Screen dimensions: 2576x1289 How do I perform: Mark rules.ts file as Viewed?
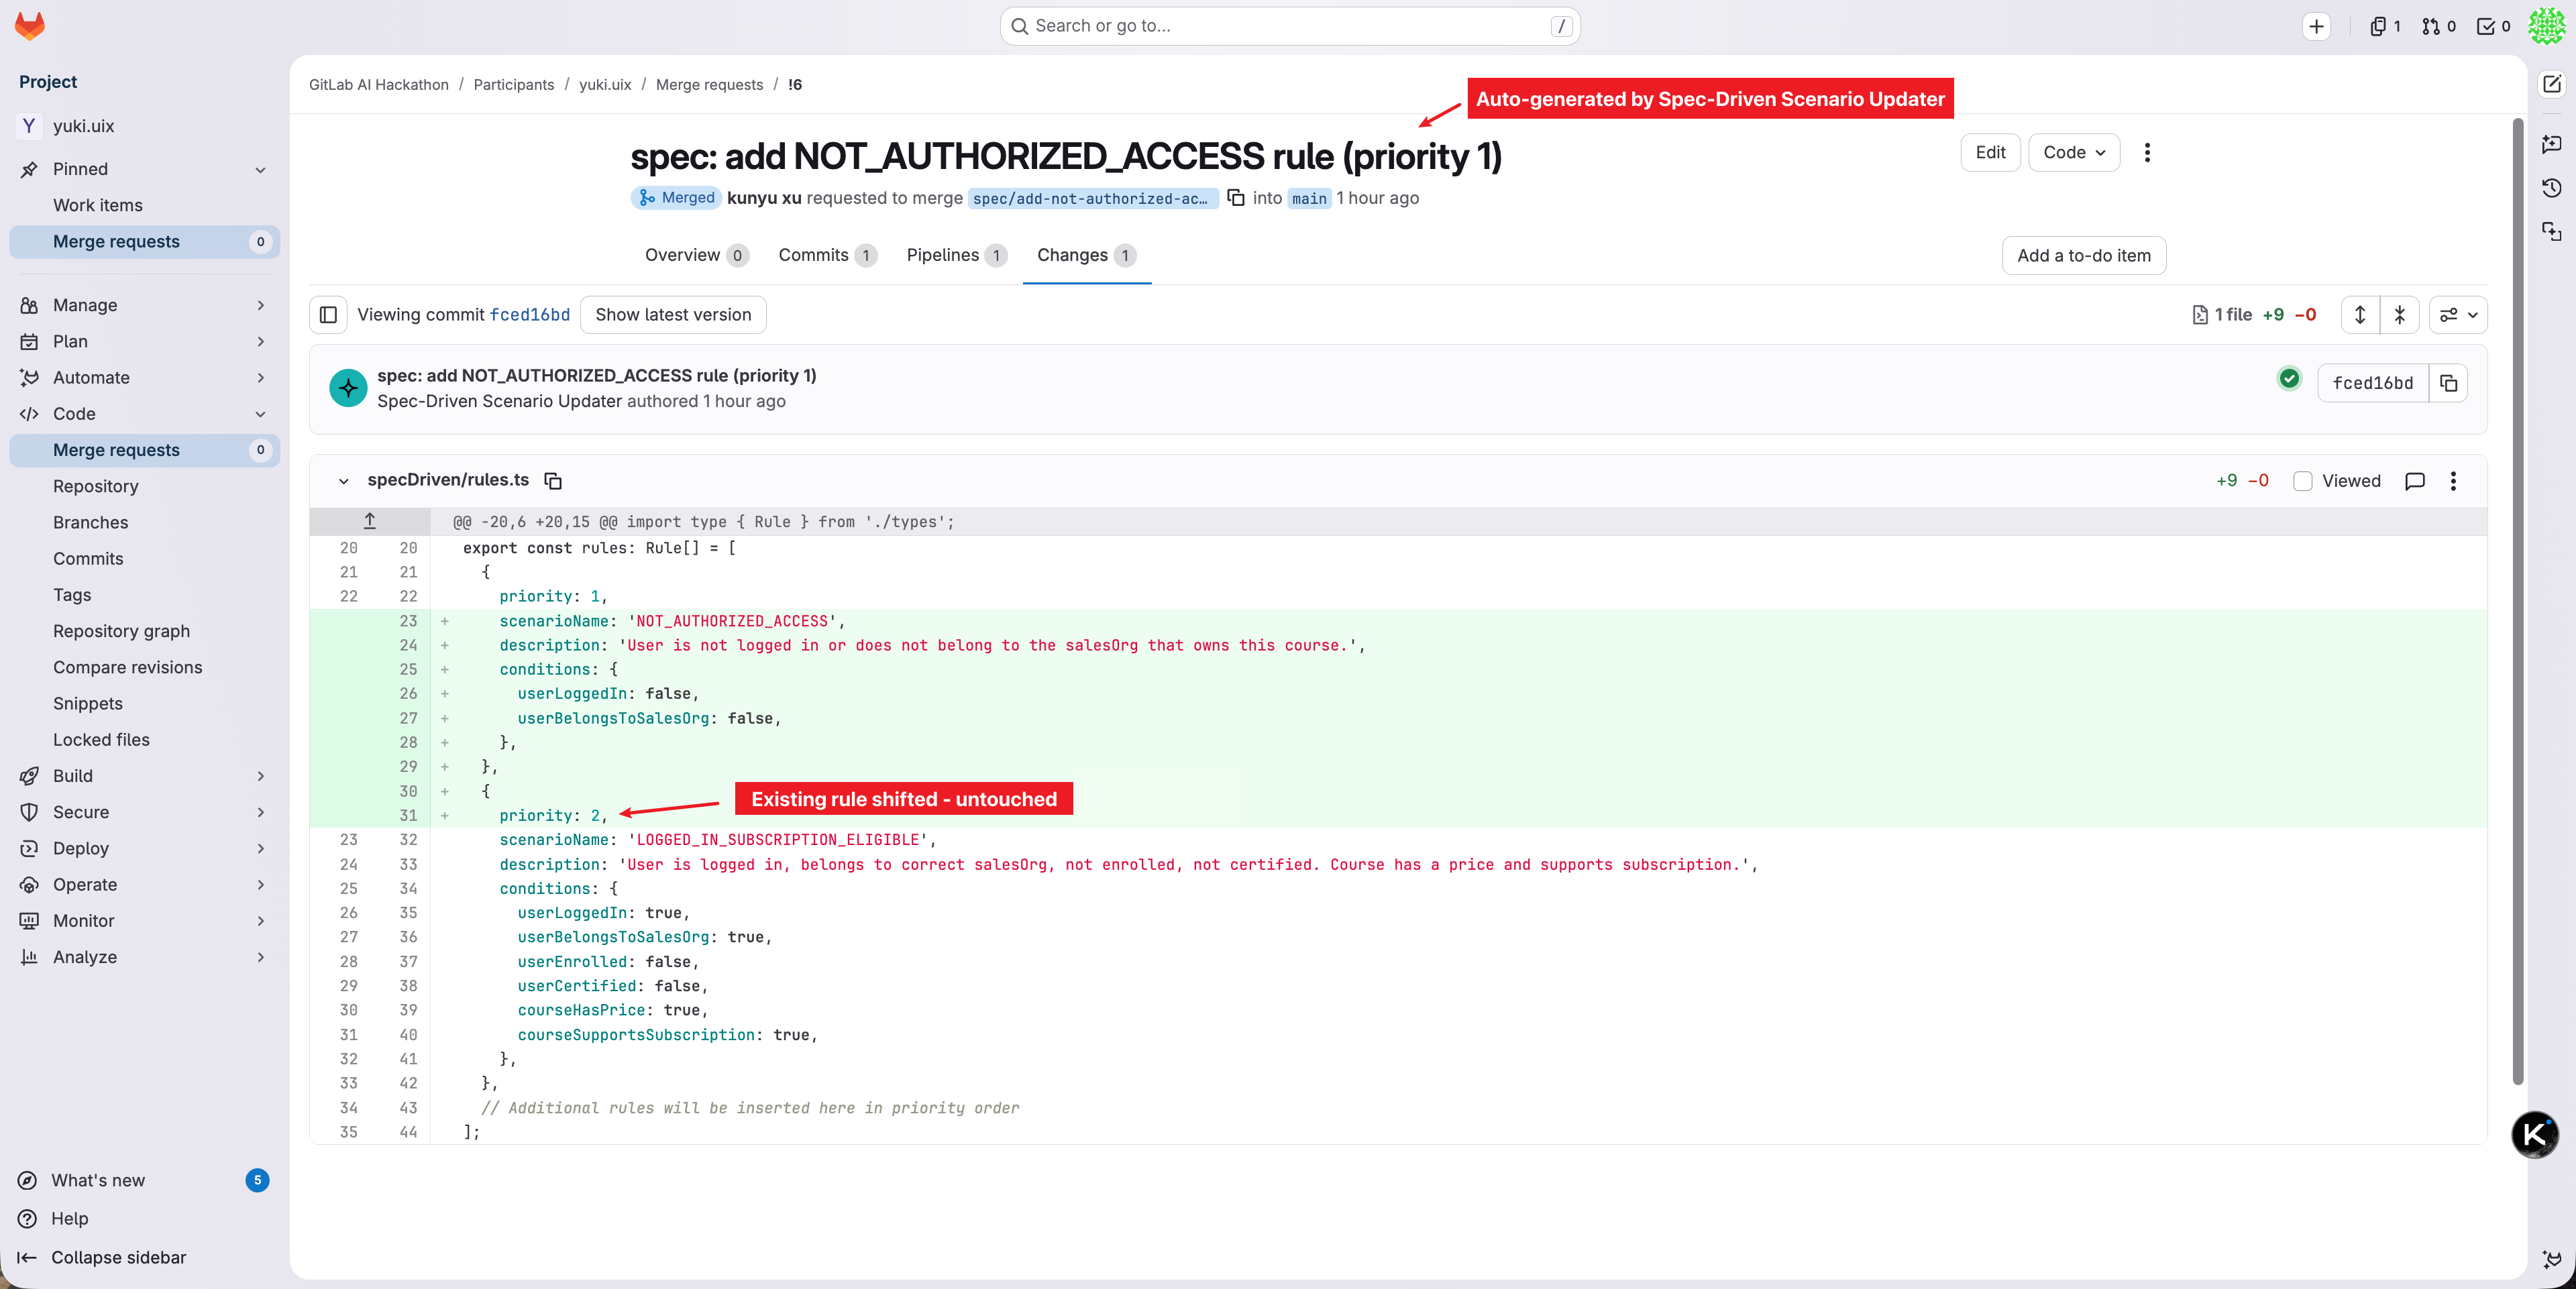pos(2303,481)
